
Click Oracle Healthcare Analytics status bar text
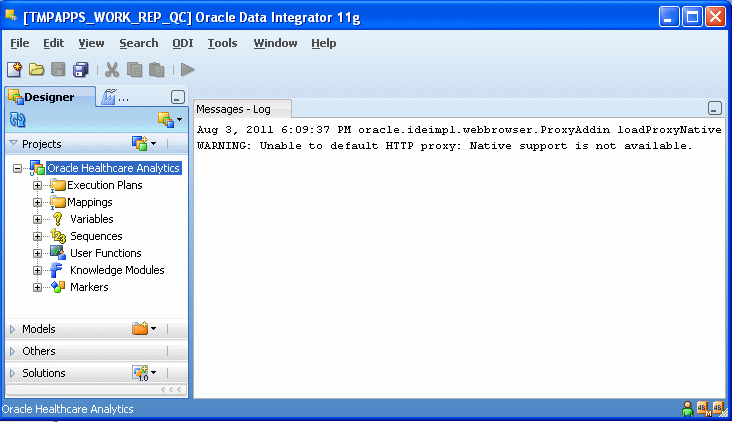68,409
